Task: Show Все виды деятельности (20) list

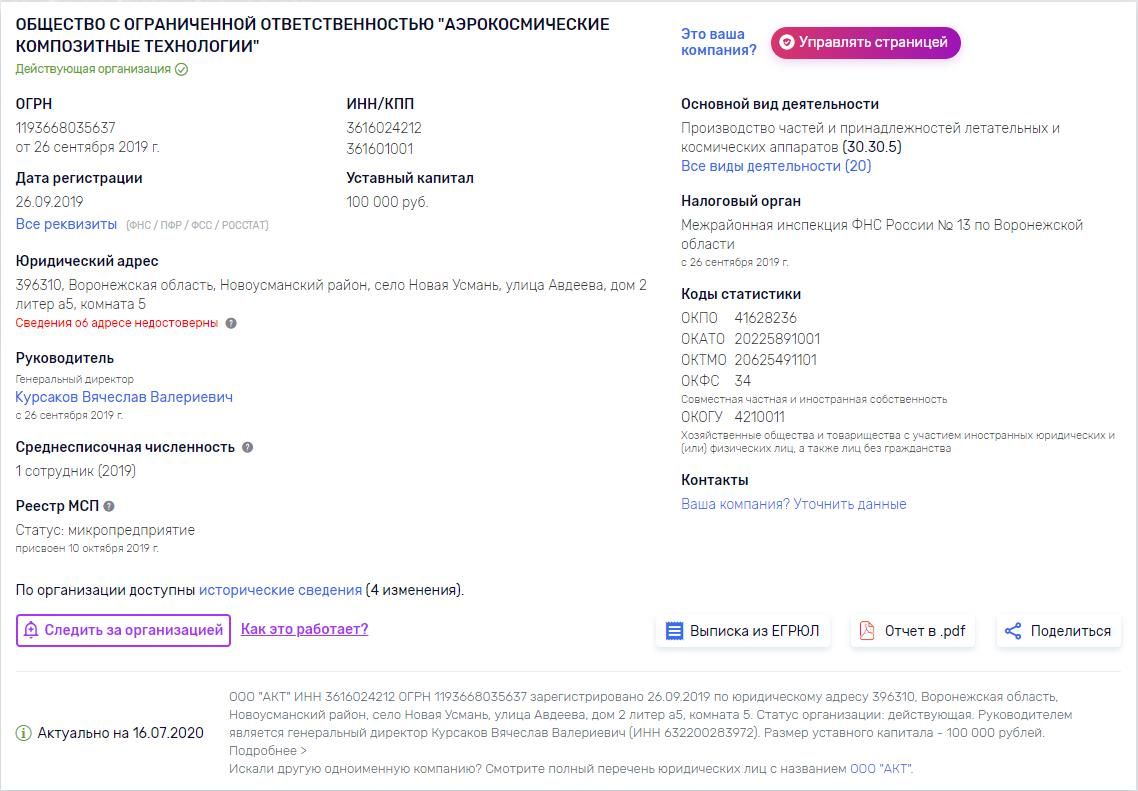Action: [x=776, y=166]
